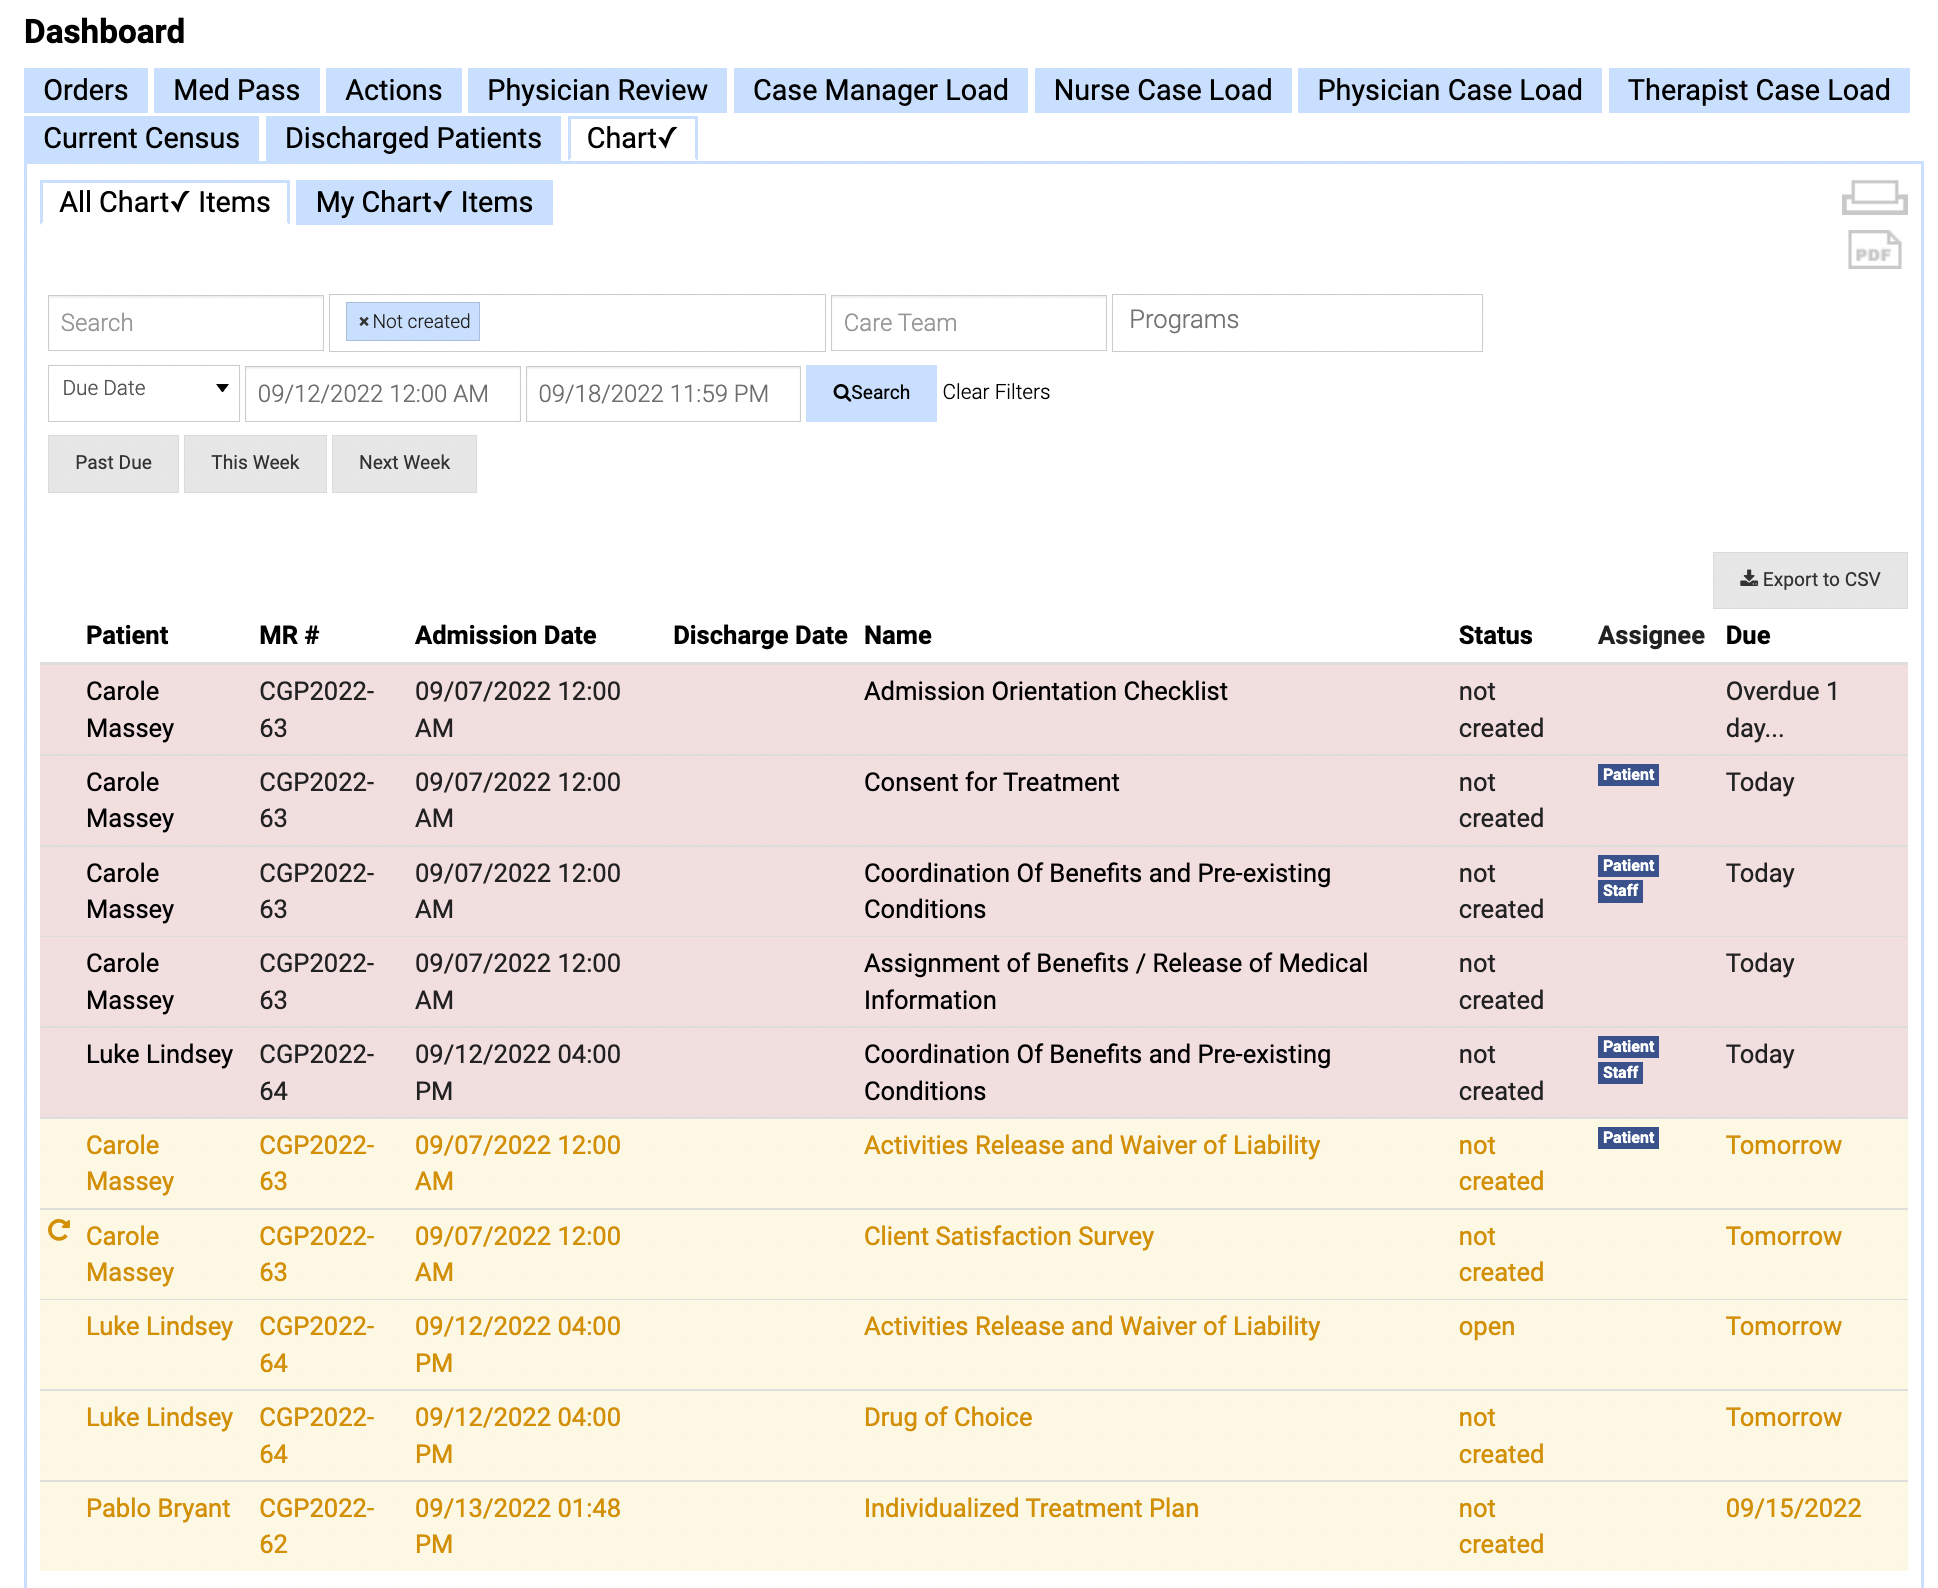
Task: Switch to the Current Census tab
Action: (141, 138)
